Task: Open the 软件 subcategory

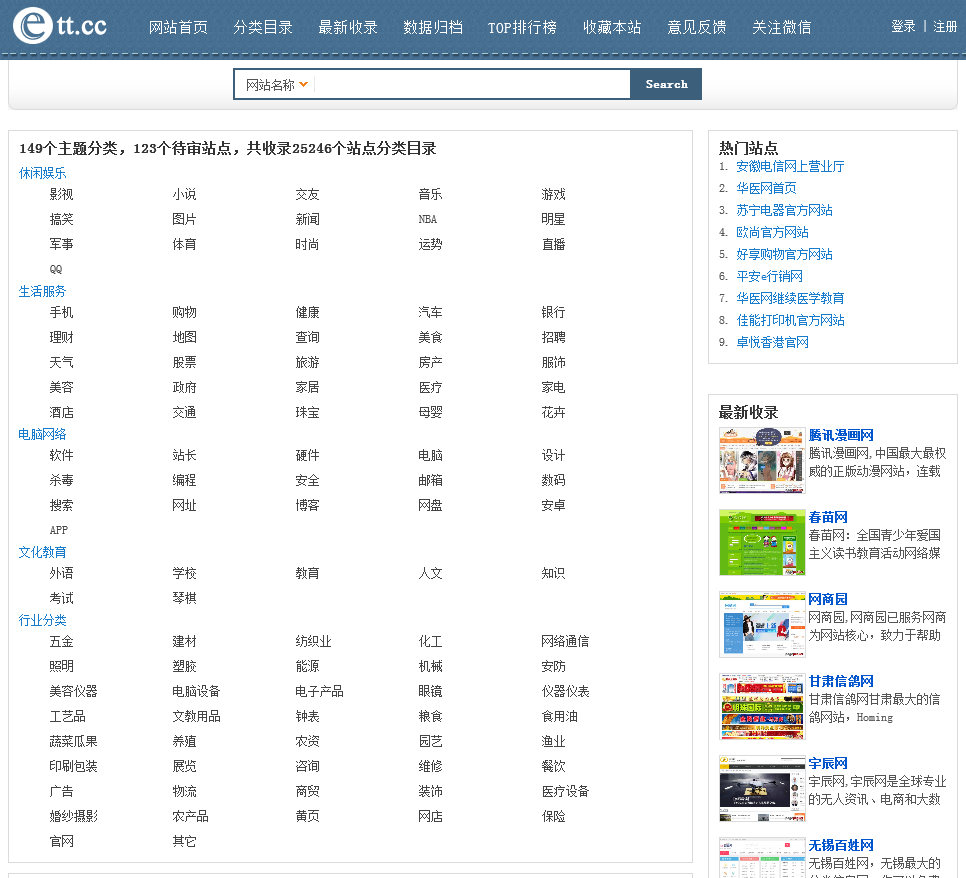Action: coord(62,455)
